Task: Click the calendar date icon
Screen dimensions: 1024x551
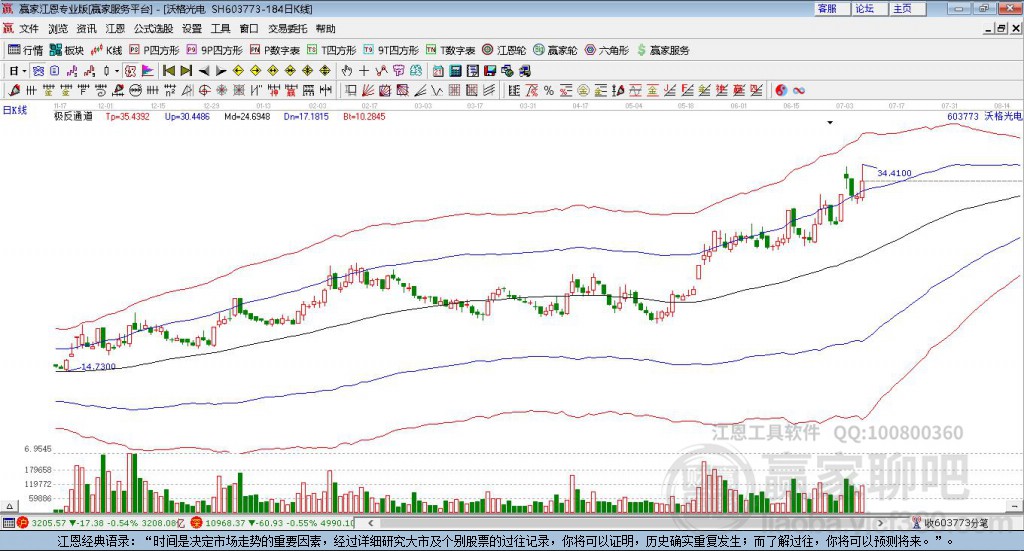Action: click(x=438, y=71)
